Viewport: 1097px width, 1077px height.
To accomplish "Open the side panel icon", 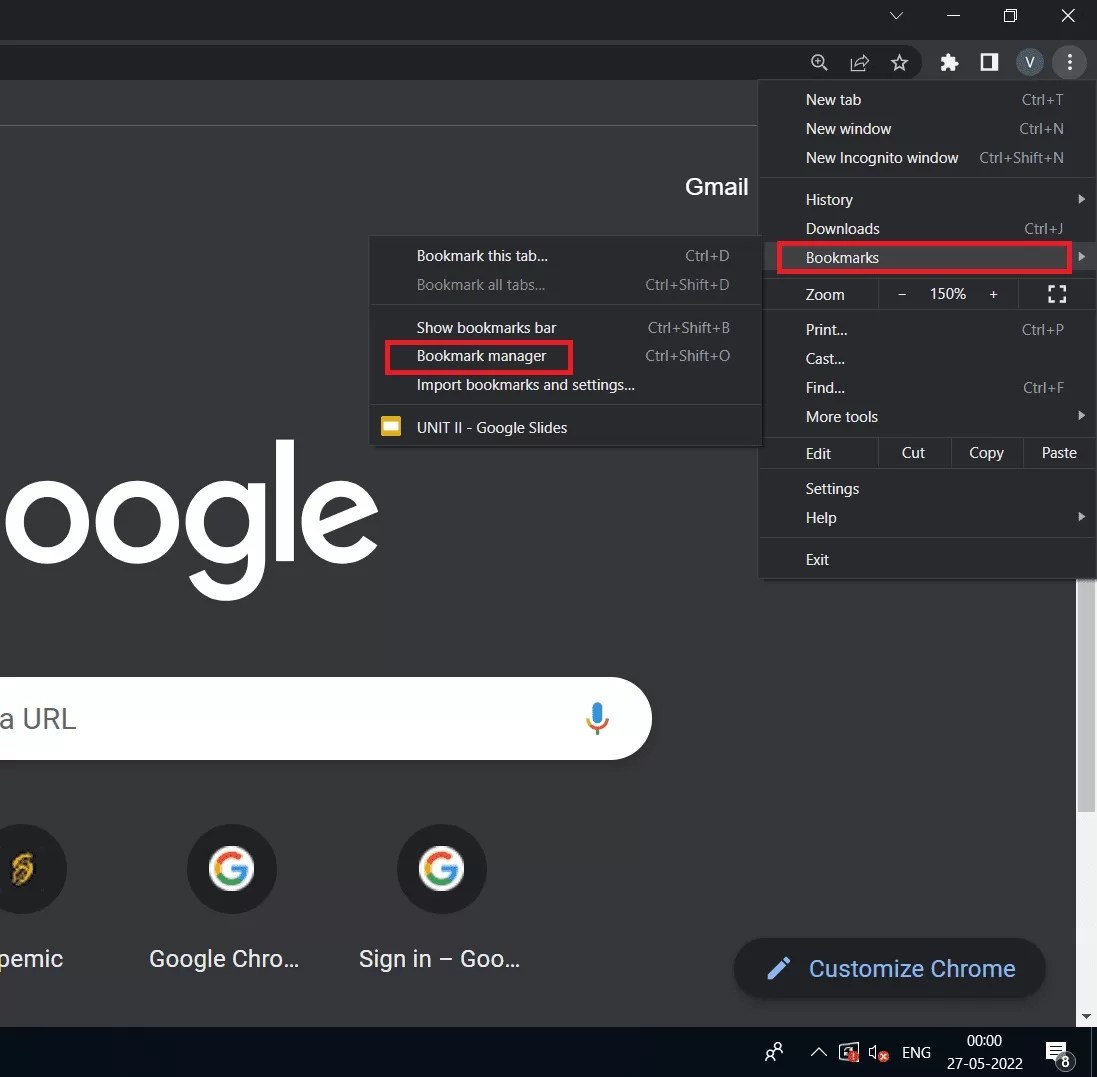I will 989,62.
